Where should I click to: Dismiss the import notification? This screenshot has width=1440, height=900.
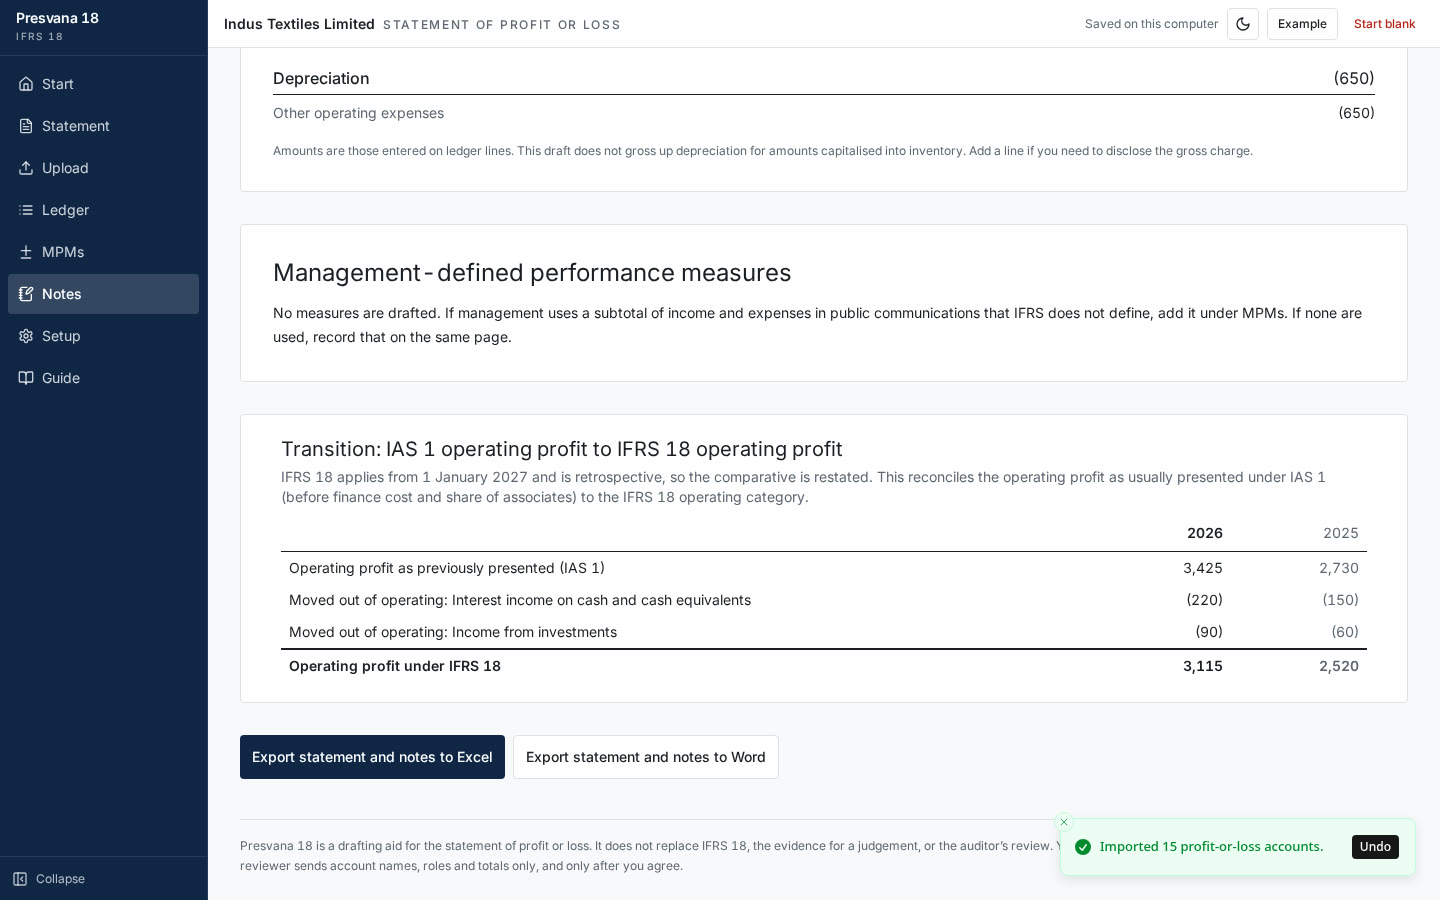1064,822
